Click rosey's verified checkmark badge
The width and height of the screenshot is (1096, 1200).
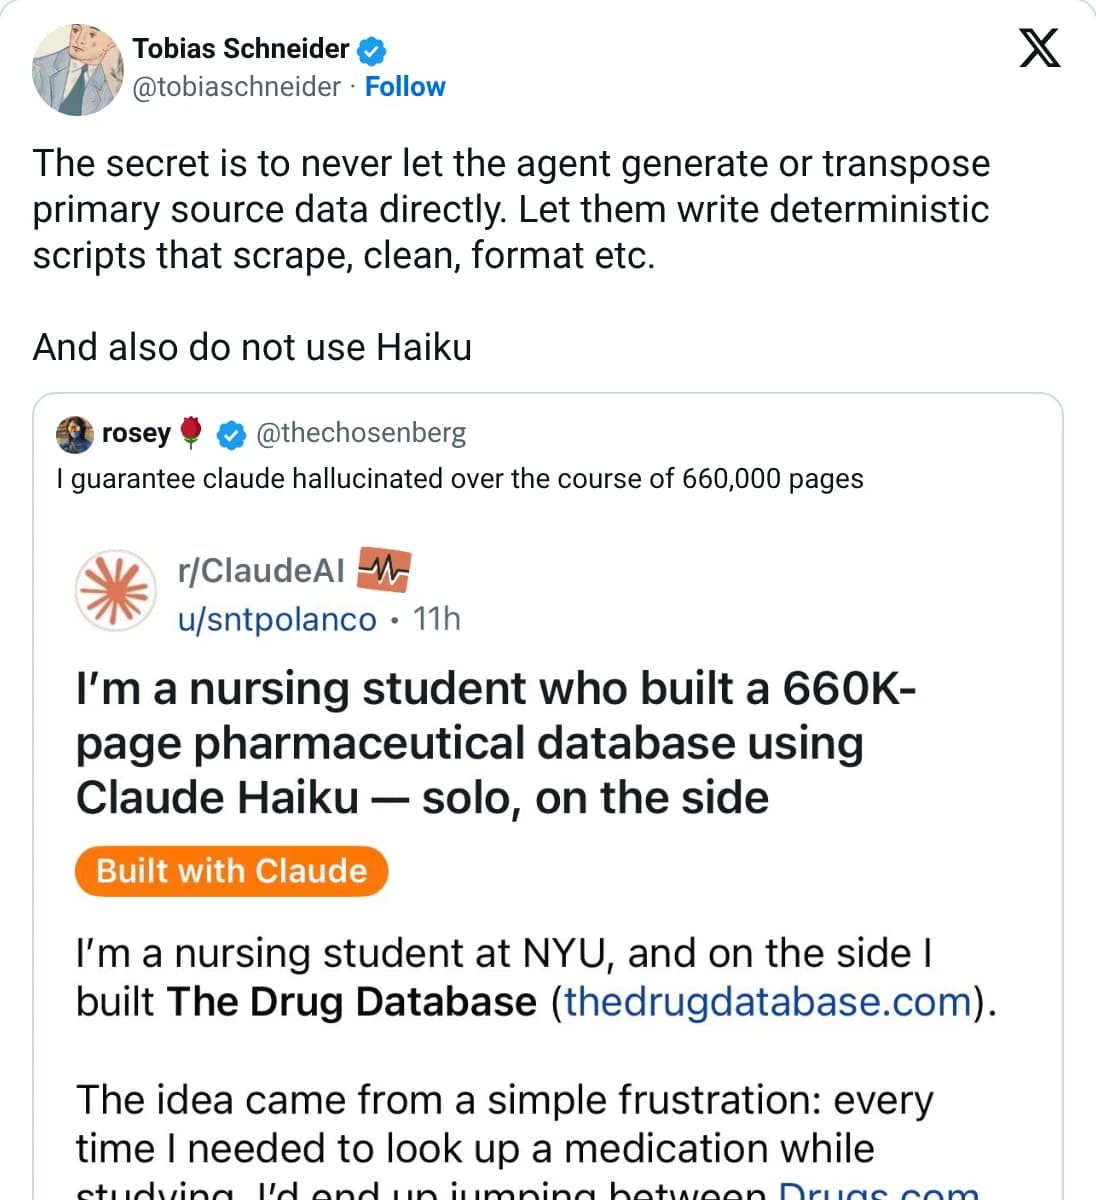coord(231,434)
